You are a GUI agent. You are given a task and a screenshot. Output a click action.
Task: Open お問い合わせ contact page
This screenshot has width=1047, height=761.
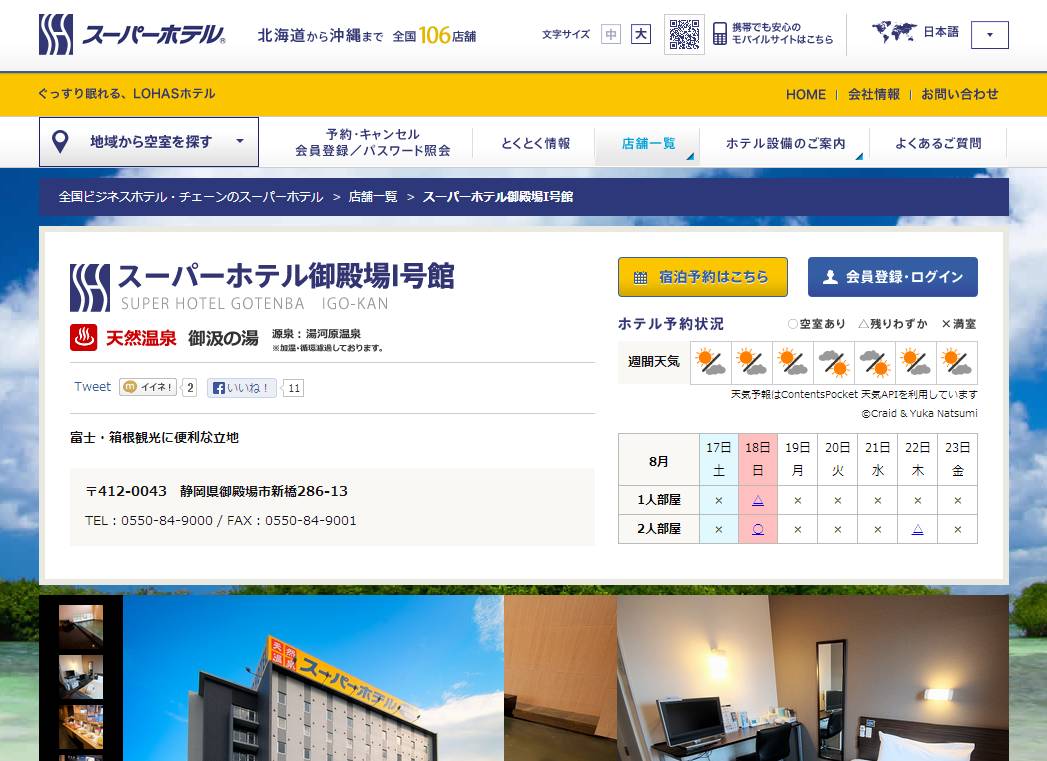(960, 94)
